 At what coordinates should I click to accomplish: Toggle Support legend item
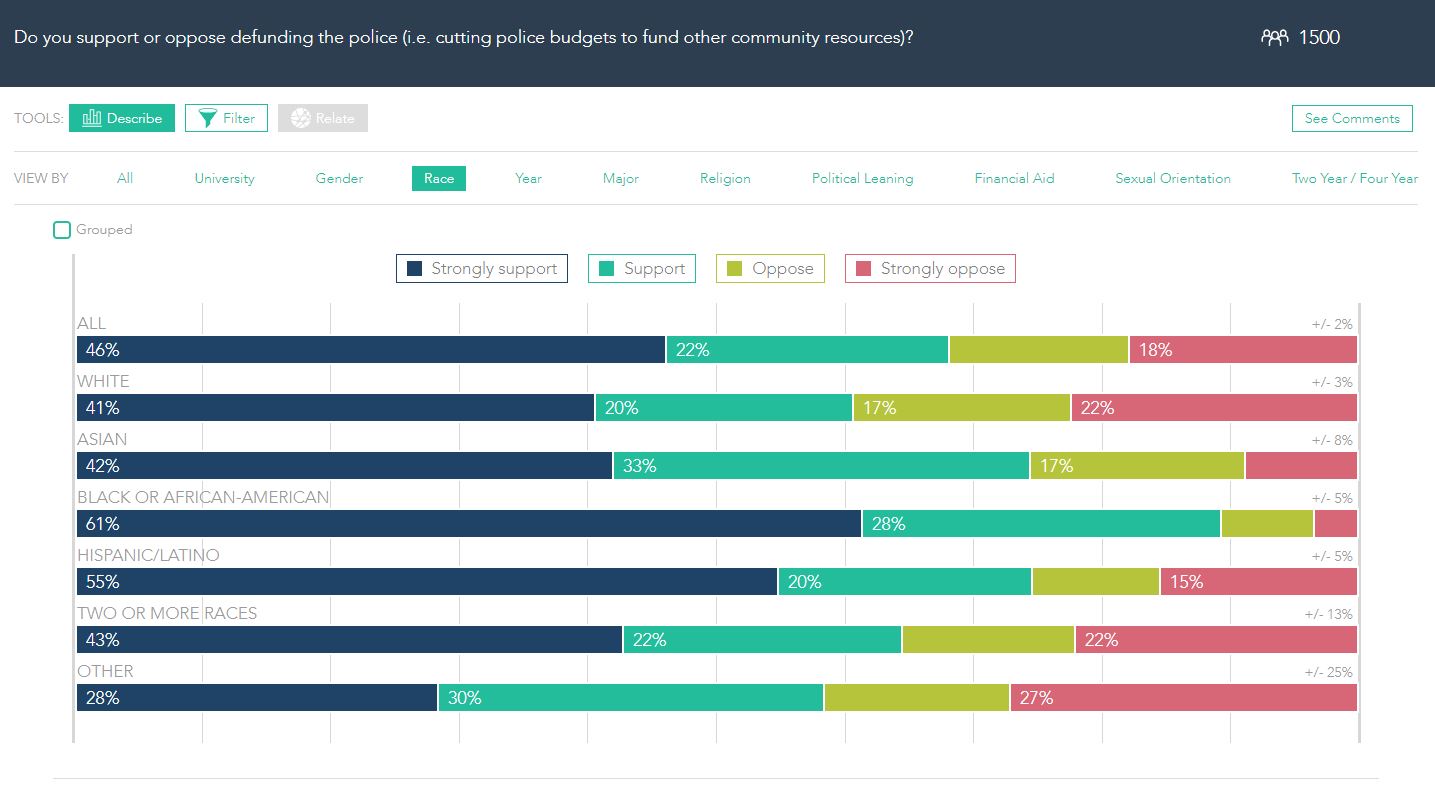click(x=641, y=269)
